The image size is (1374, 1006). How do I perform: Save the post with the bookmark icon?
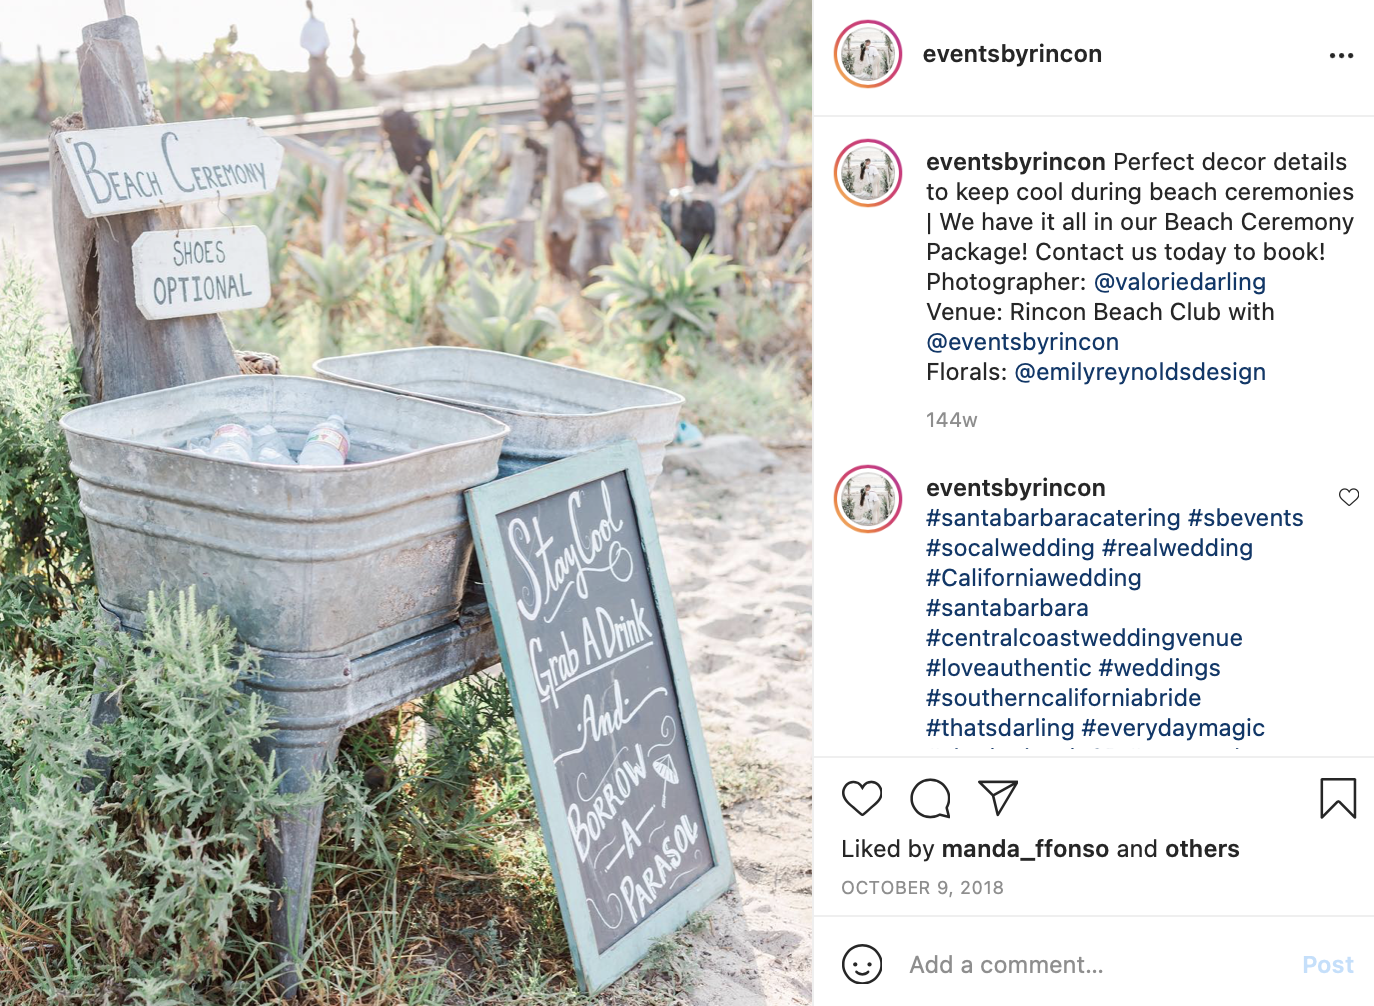point(1338,798)
